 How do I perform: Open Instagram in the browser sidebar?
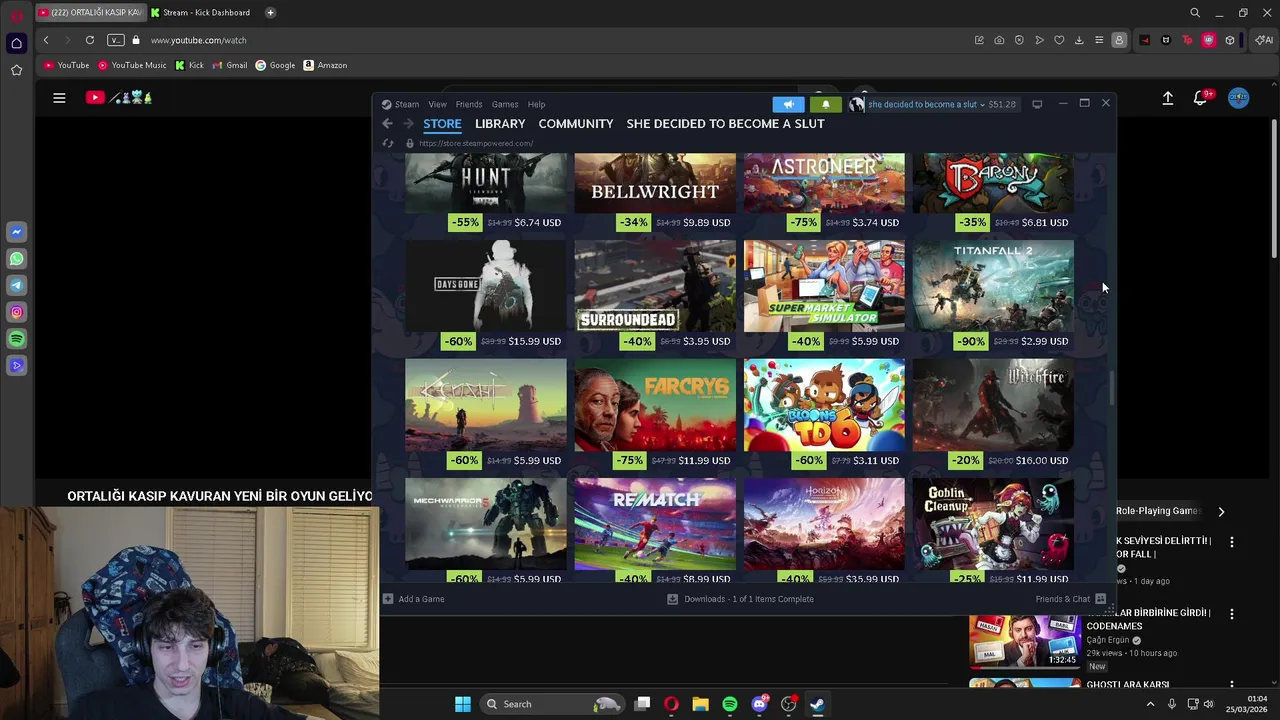pyautogui.click(x=16, y=312)
